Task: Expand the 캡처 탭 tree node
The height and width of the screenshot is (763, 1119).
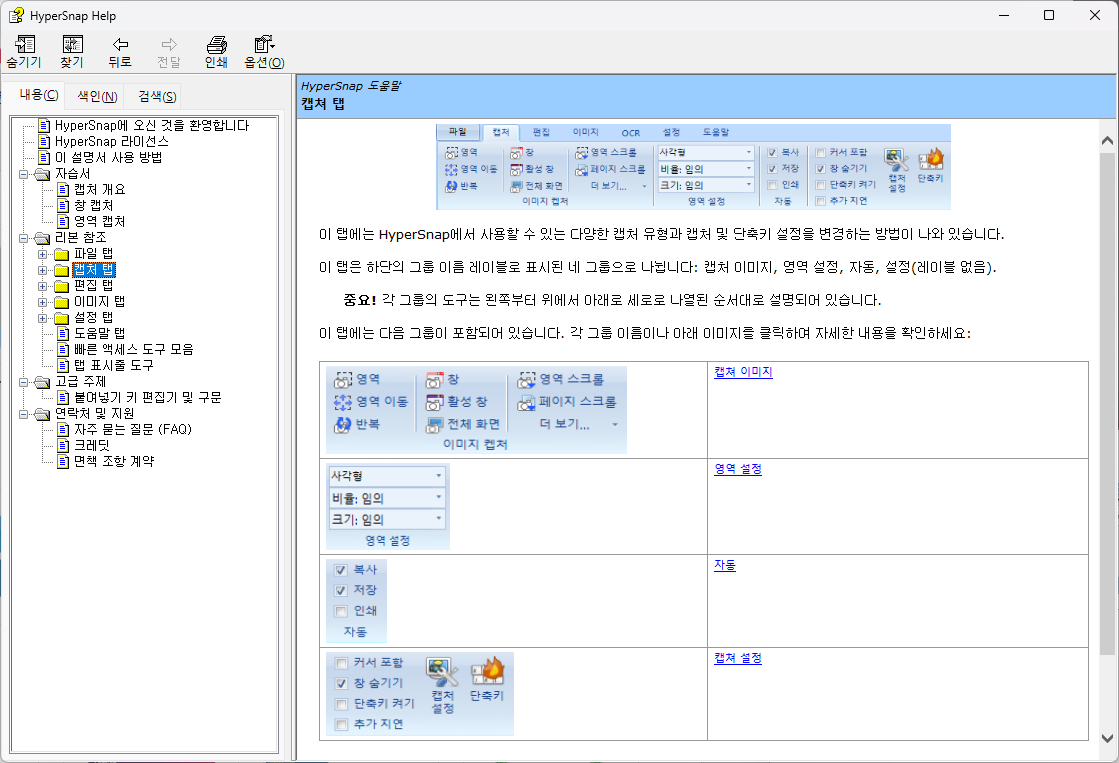Action: 43,270
